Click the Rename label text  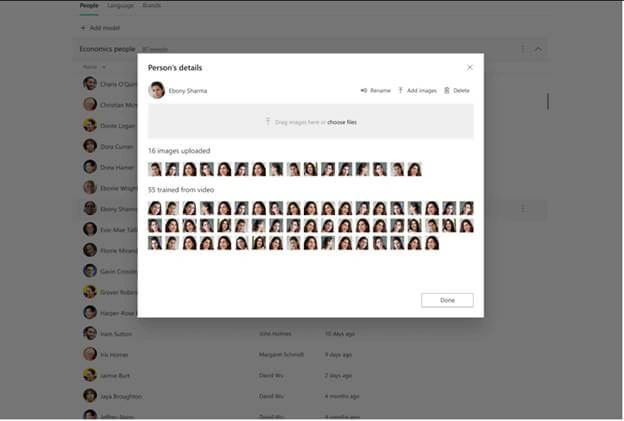(380, 91)
